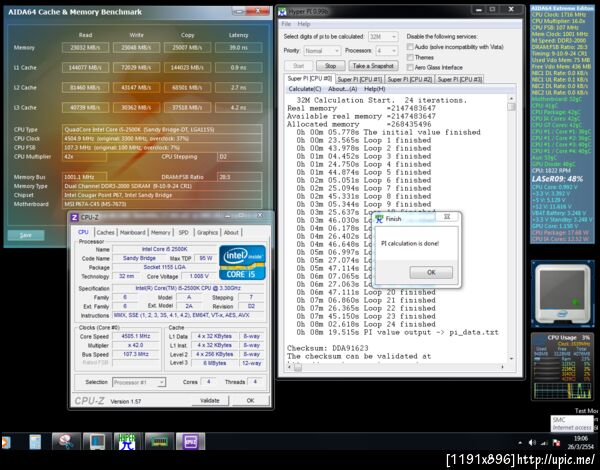The width and height of the screenshot is (600, 470).
Task: Click the volume speaker tray icon
Action: pyautogui.click(x=532, y=443)
